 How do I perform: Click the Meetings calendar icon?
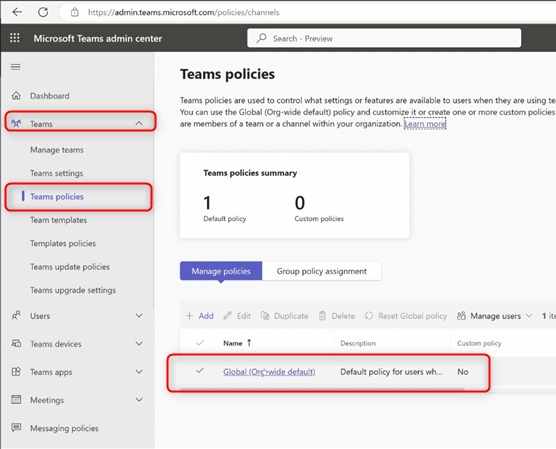16,399
